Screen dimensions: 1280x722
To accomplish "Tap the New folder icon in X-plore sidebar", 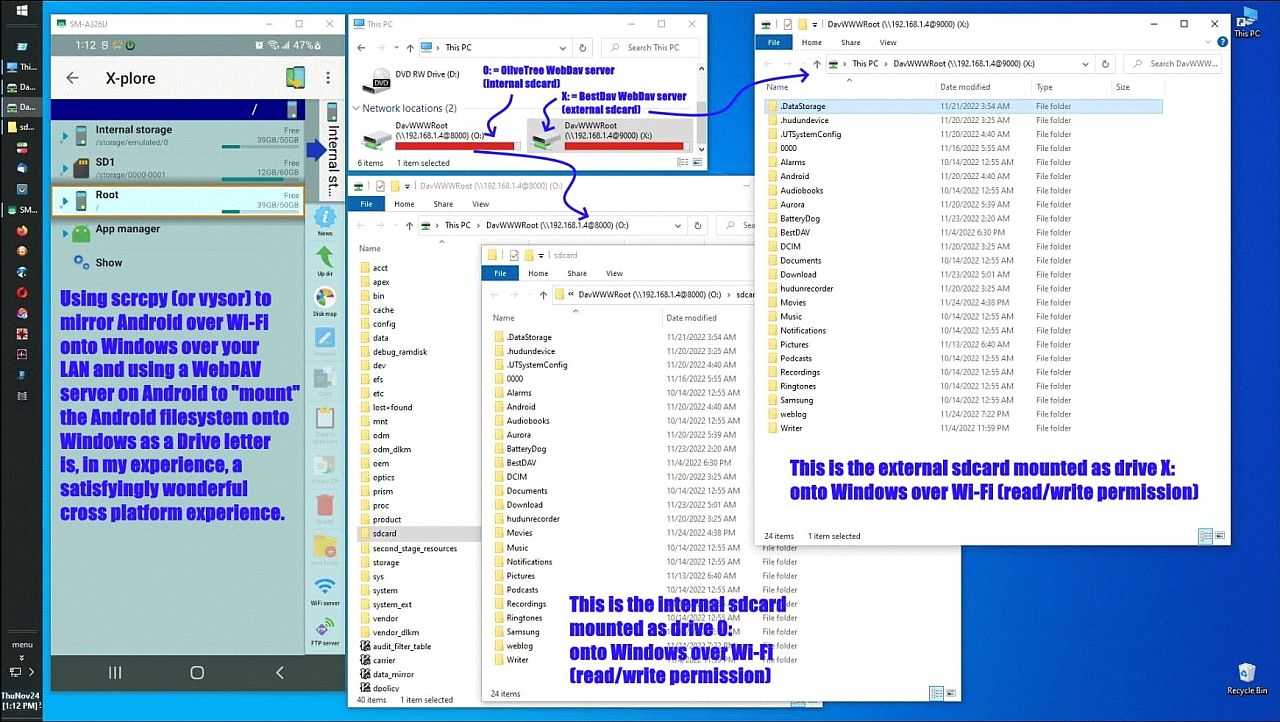I will point(325,549).
